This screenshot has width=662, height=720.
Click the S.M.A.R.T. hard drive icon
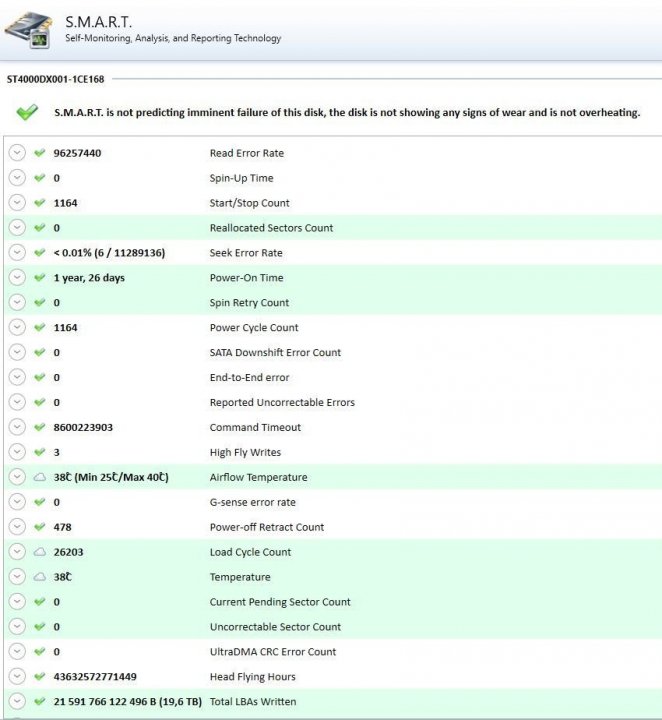click(28, 28)
